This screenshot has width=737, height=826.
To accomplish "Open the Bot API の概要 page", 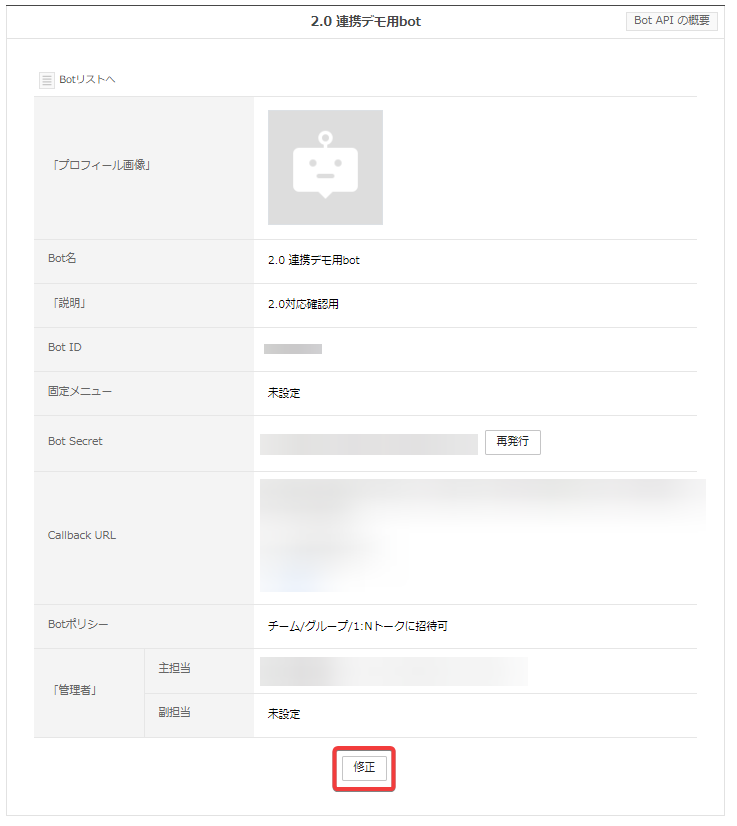I will [x=671, y=21].
